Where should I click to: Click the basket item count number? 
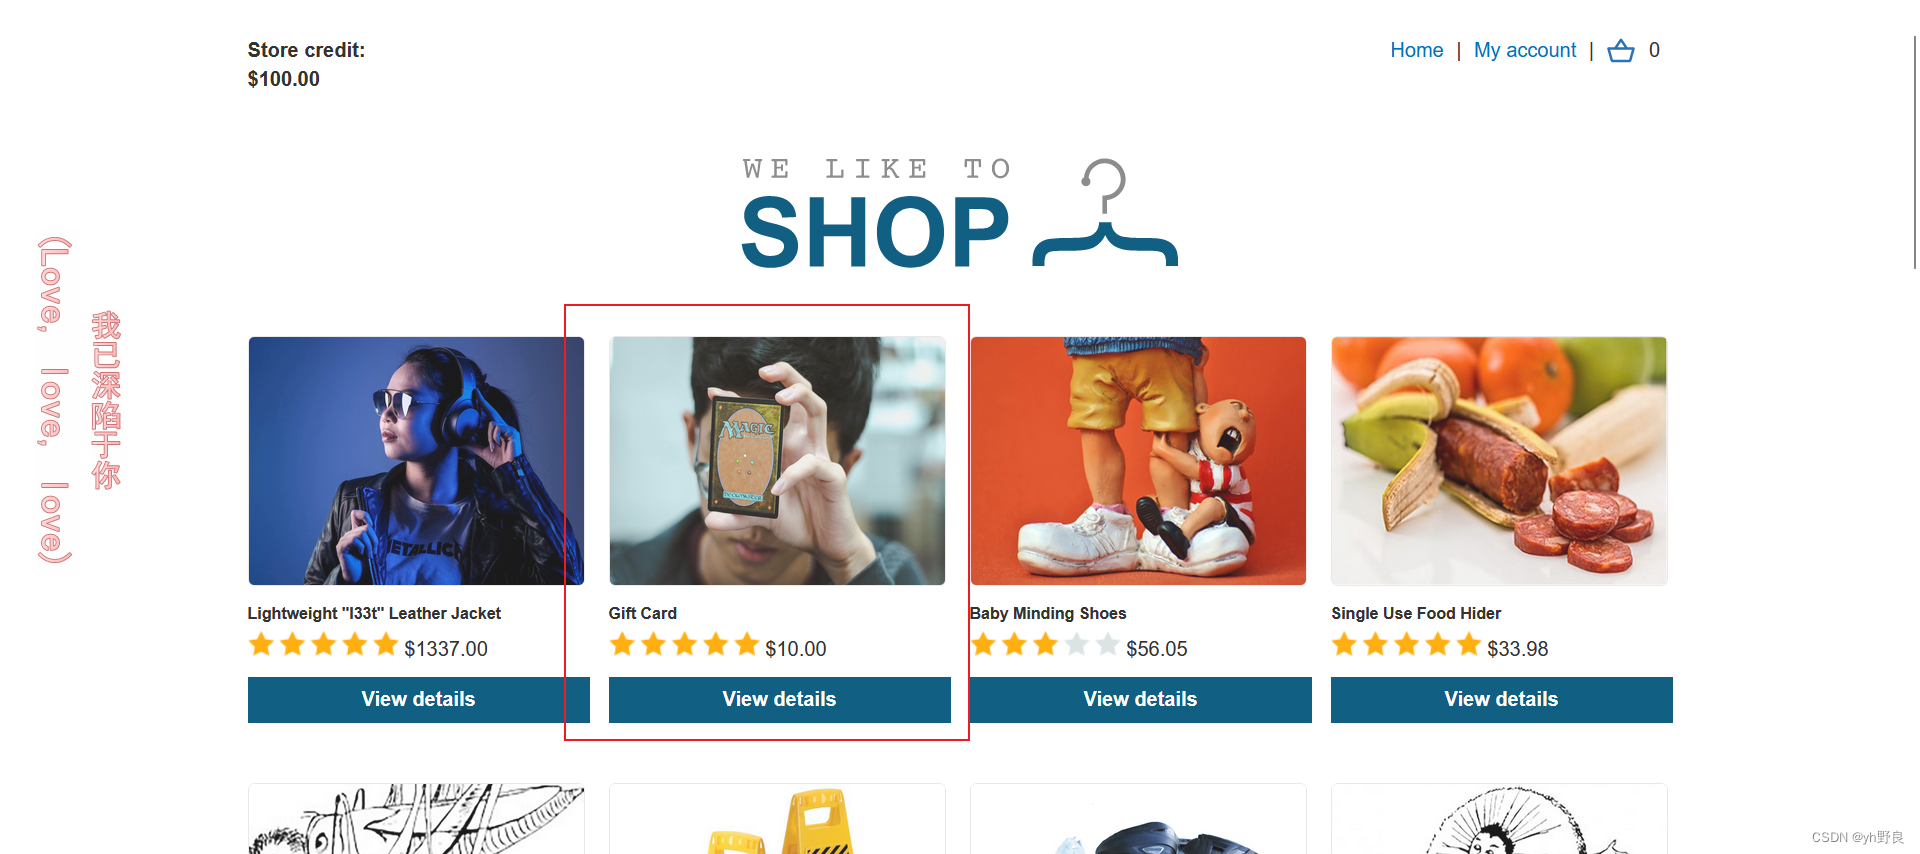pos(1654,50)
